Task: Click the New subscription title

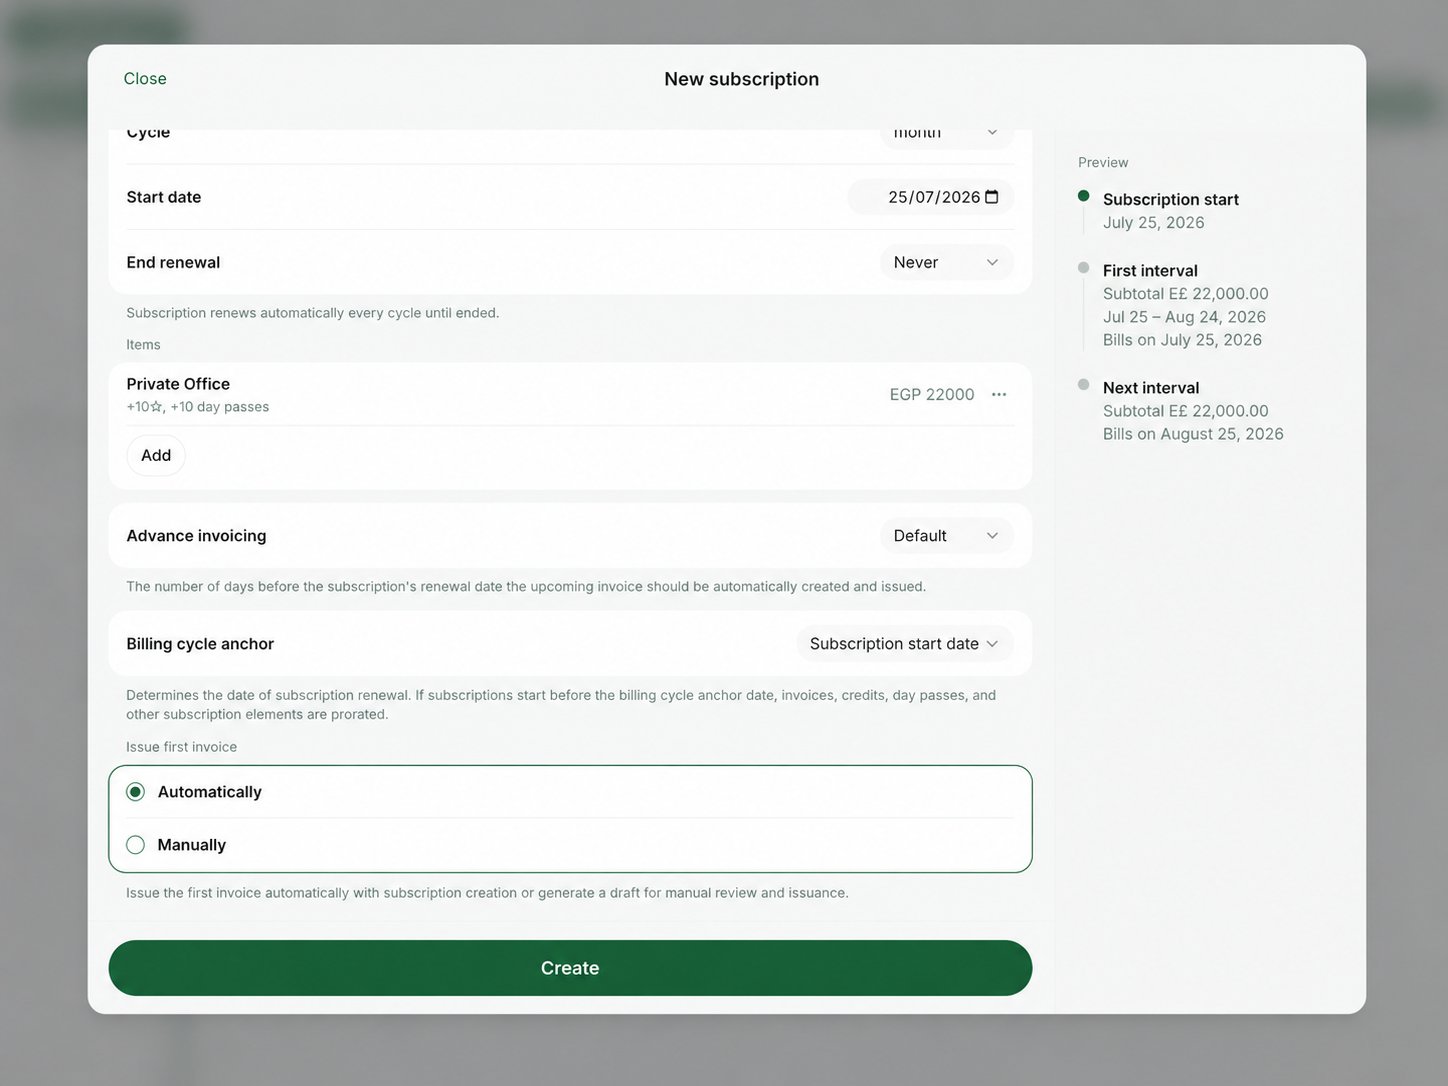Action: [x=742, y=79]
